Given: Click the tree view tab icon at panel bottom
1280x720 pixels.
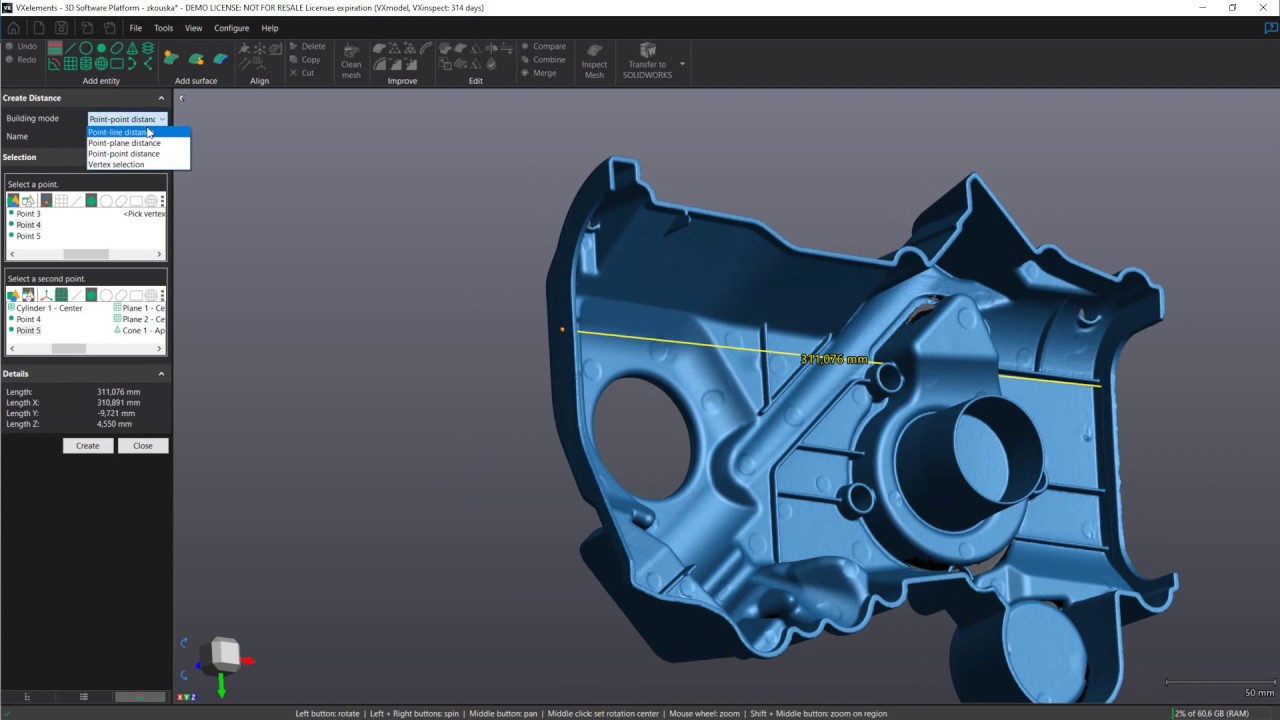Looking at the screenshot, I should (27, 697).
